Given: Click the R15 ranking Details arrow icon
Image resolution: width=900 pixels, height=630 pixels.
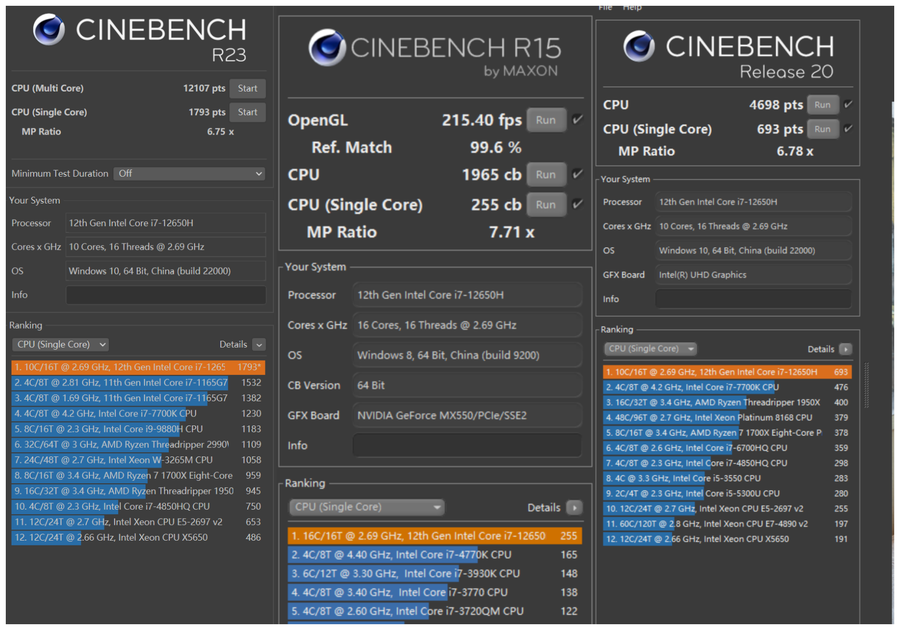Looking at the screenshot, I should click(574, 508).
